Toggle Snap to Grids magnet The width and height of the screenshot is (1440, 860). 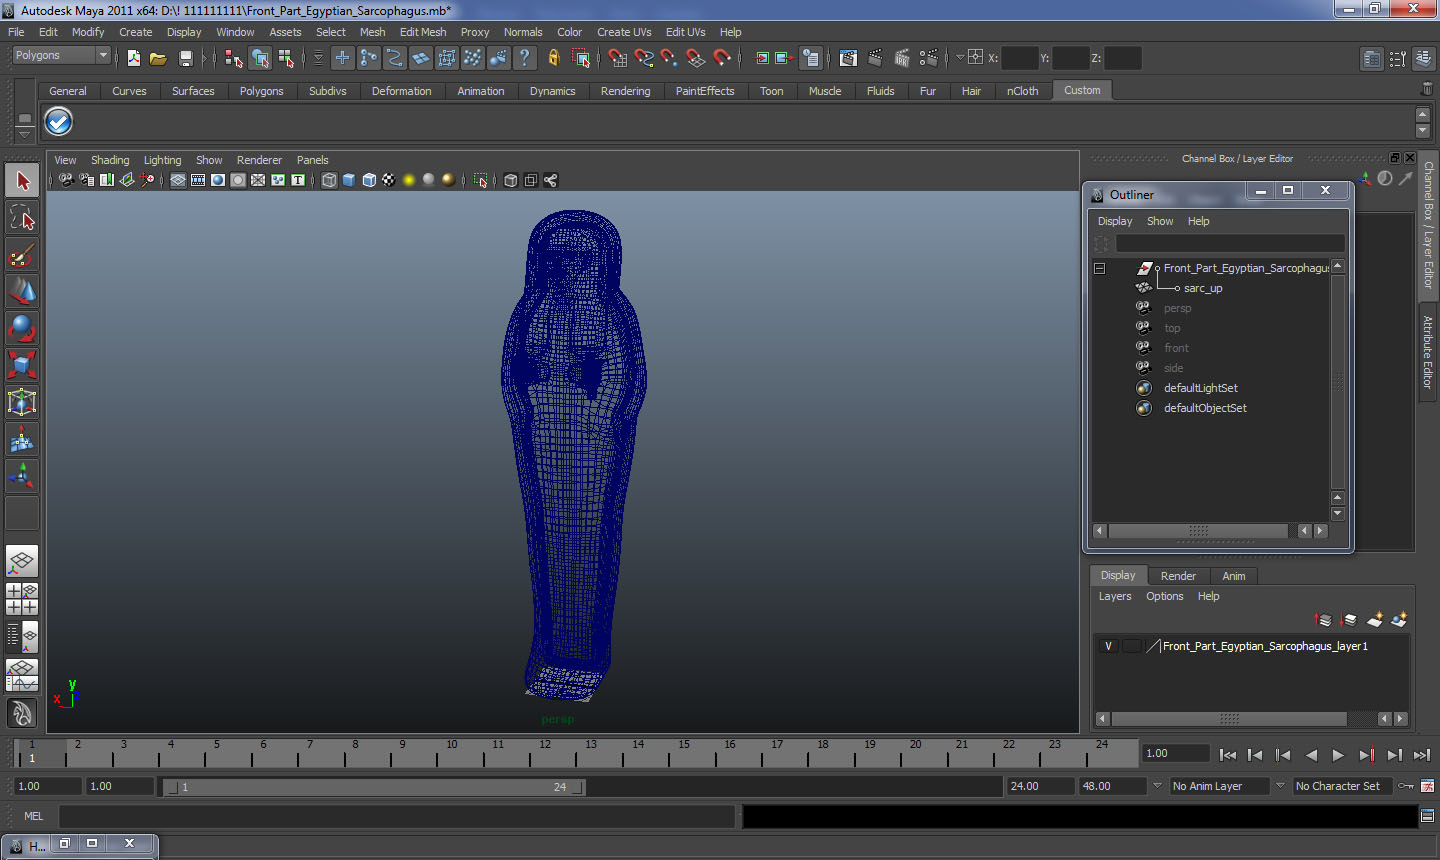(617, 58)
